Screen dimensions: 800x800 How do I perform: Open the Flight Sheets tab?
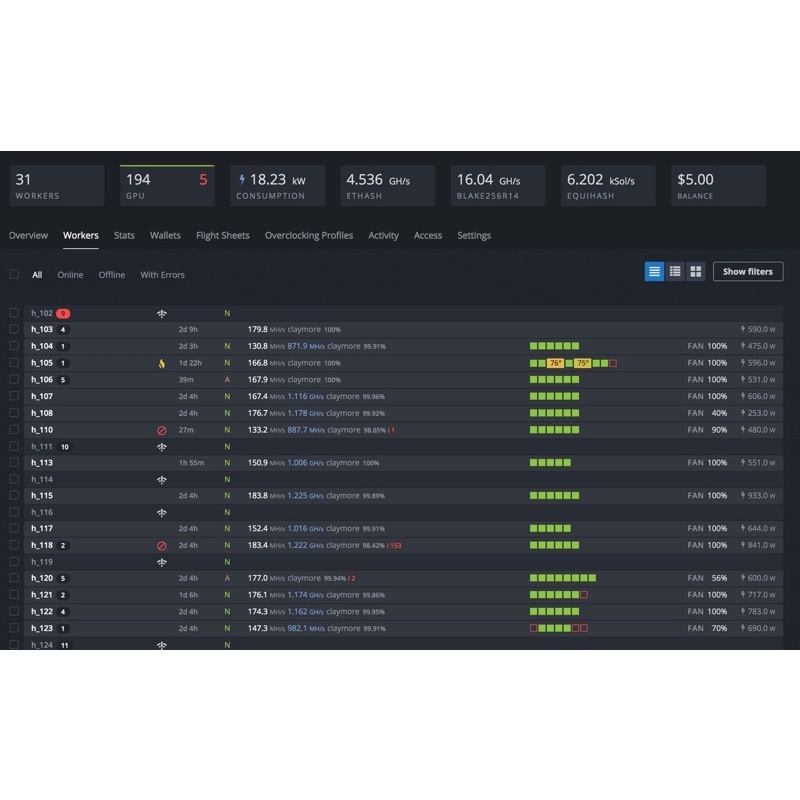point(222,236)
